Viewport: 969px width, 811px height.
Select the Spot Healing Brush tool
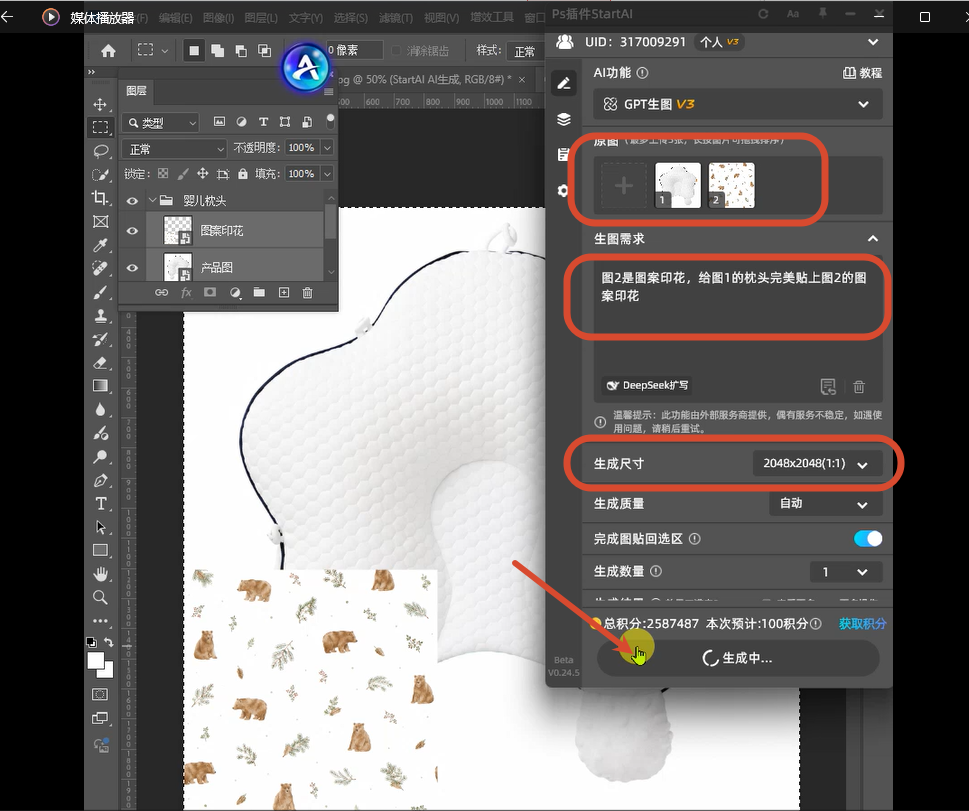(100, 268)
